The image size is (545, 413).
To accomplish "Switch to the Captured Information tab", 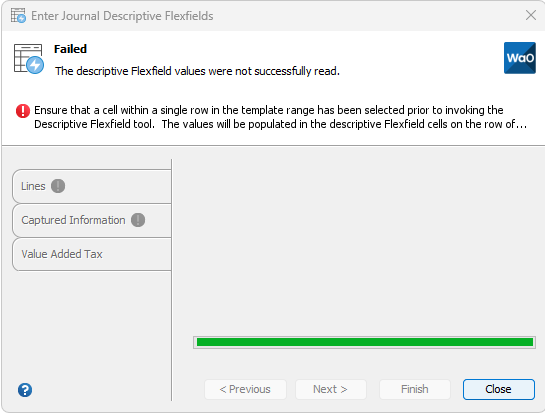I will point(92,220).
